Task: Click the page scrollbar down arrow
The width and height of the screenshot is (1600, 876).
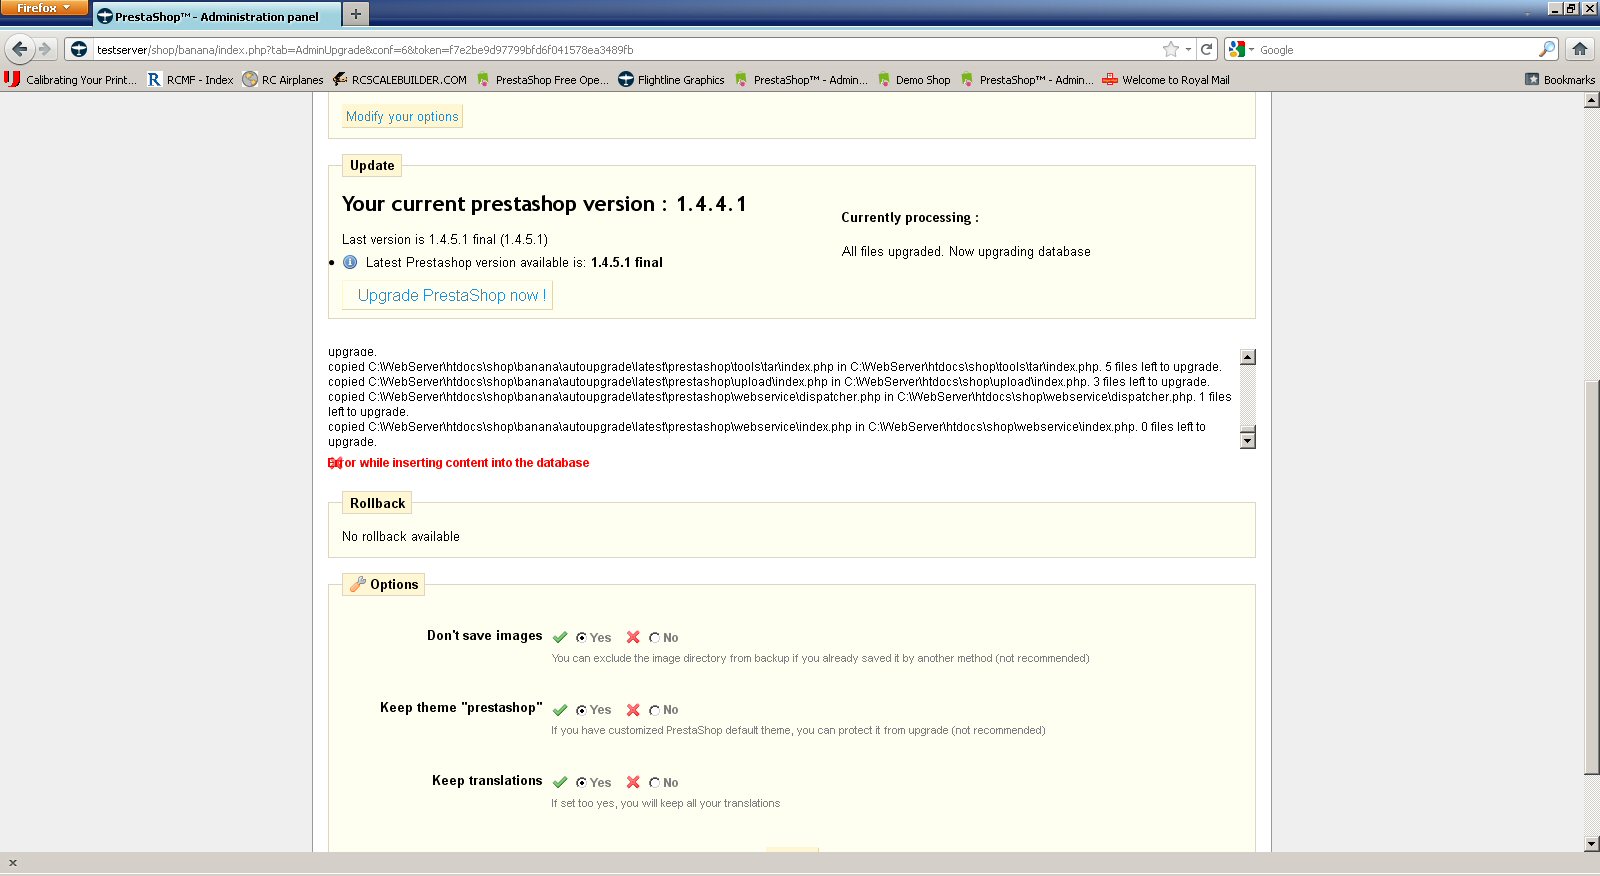Action: tap(1592, 844)
